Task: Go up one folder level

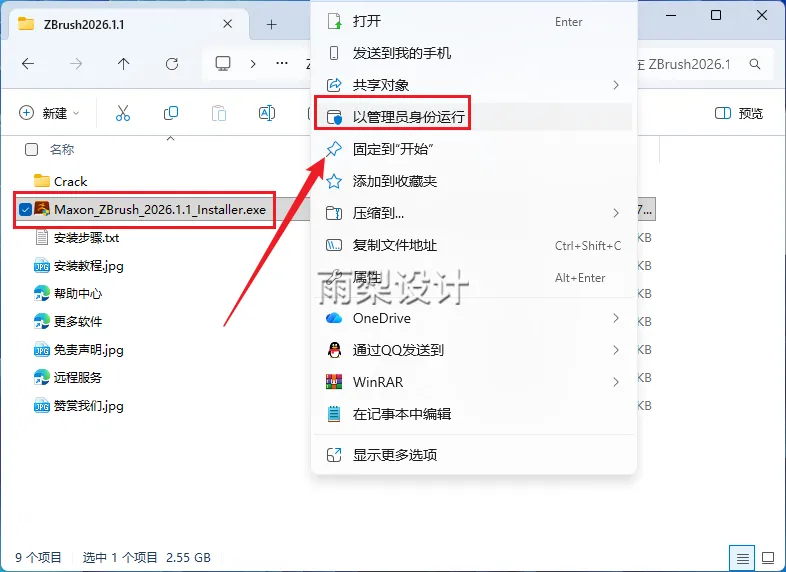Action: (x=123, y=64)
